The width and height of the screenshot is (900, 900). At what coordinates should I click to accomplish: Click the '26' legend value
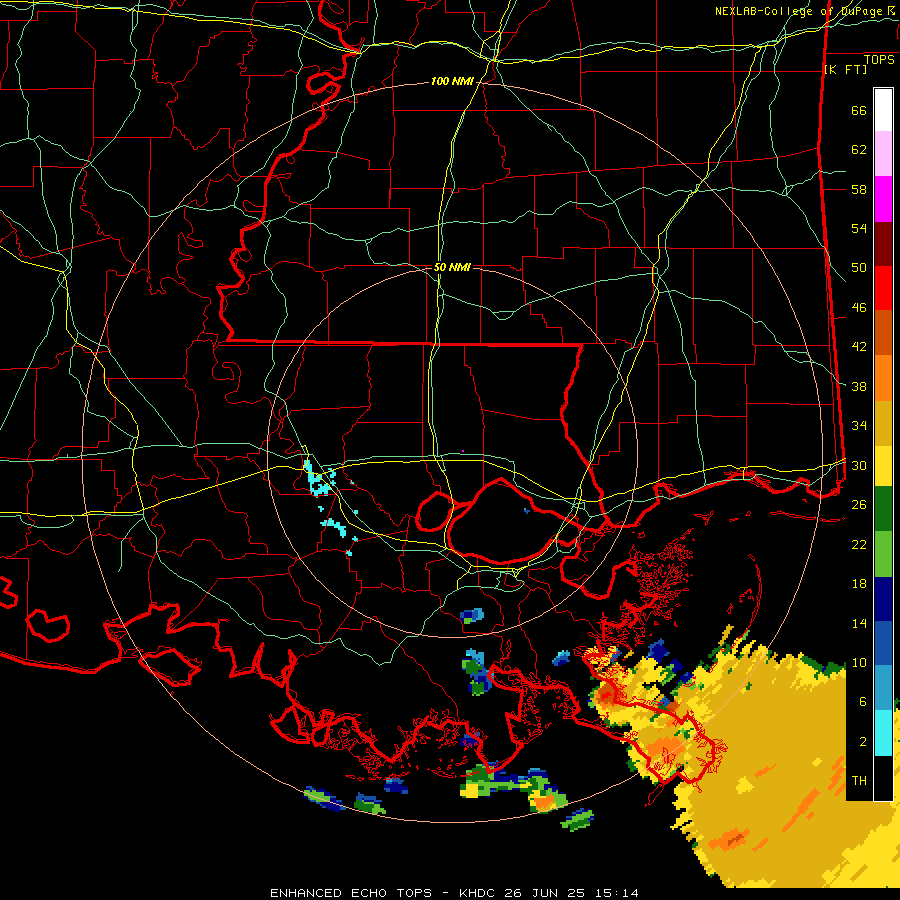pos(859,505)
